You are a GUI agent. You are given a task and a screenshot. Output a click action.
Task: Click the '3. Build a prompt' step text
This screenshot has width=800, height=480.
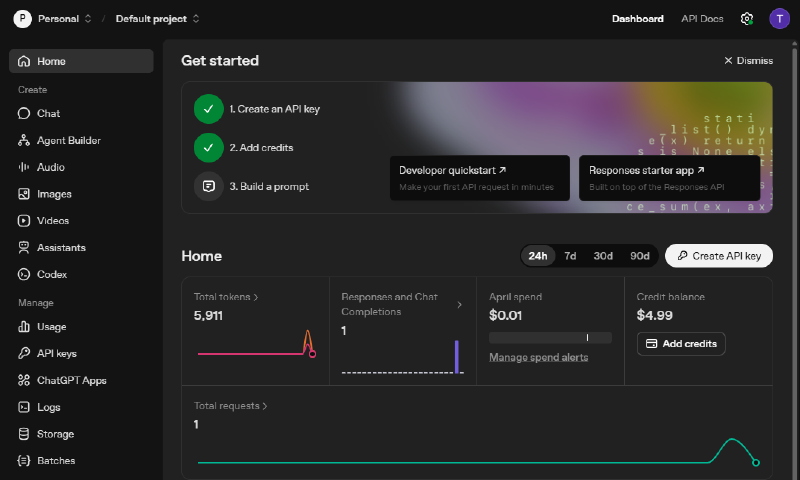pos(269,186)
